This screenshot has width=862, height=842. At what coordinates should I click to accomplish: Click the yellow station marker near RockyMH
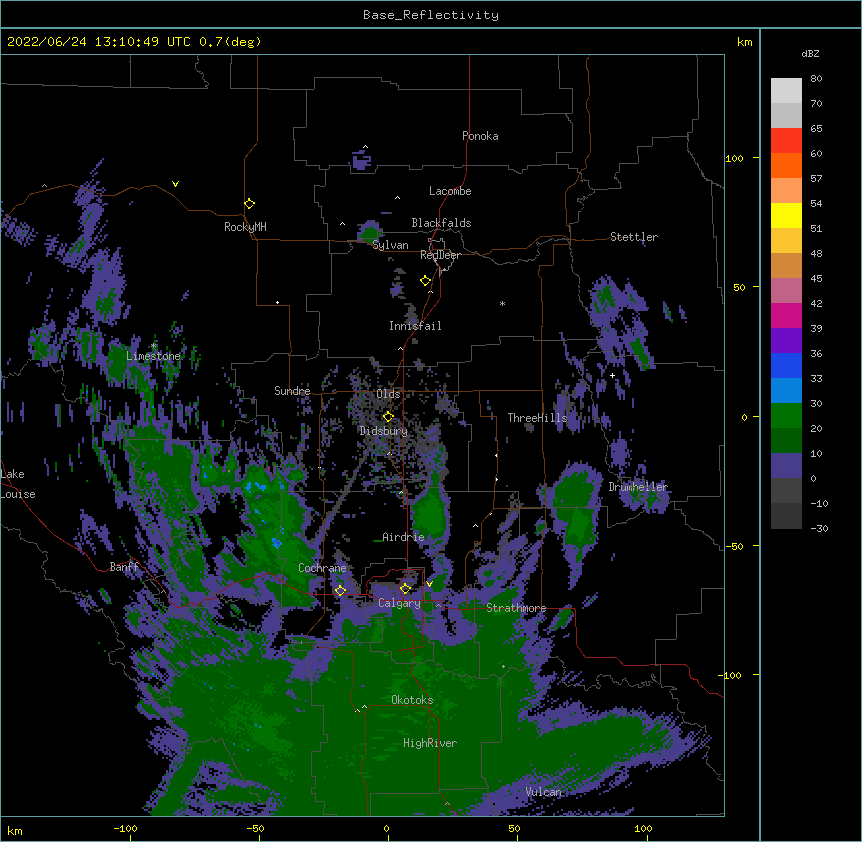coord(249,204)
